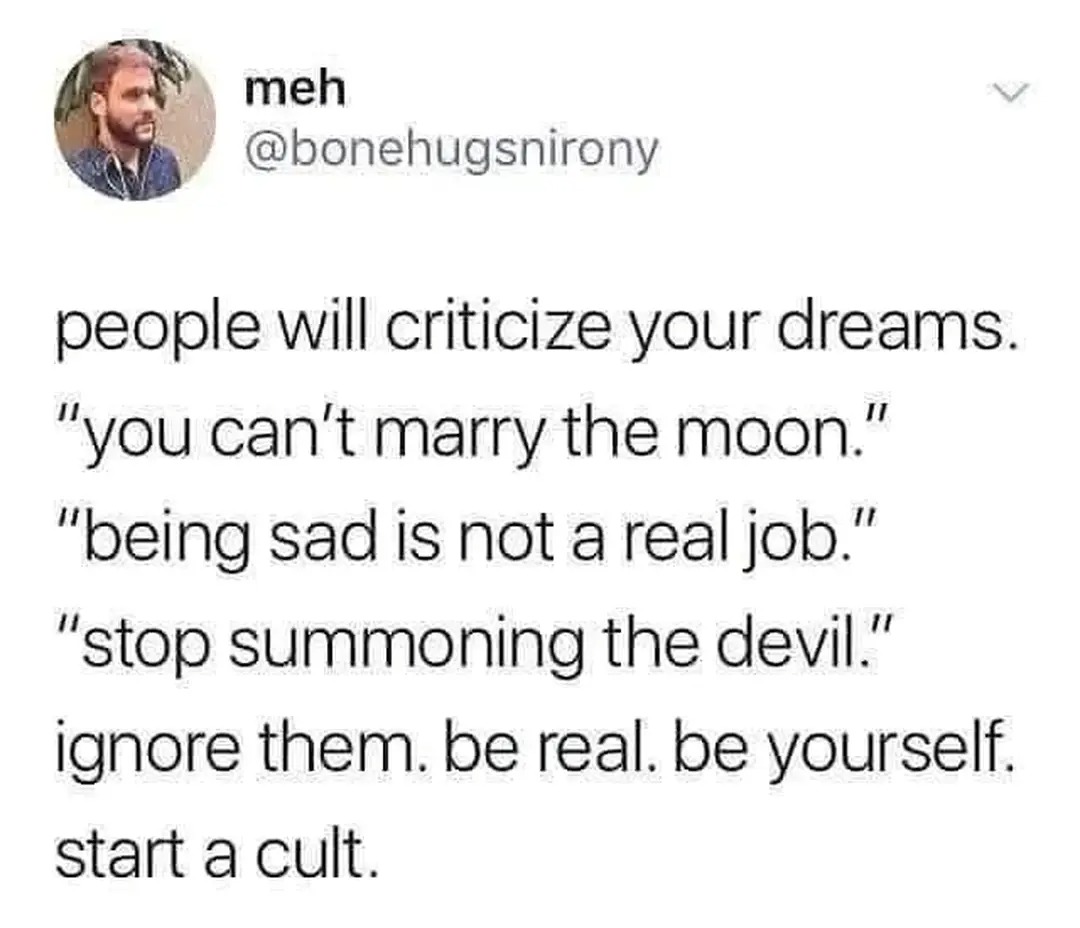
Task: Select the final line "start a cult."
Action: click(x=217, y=854)
